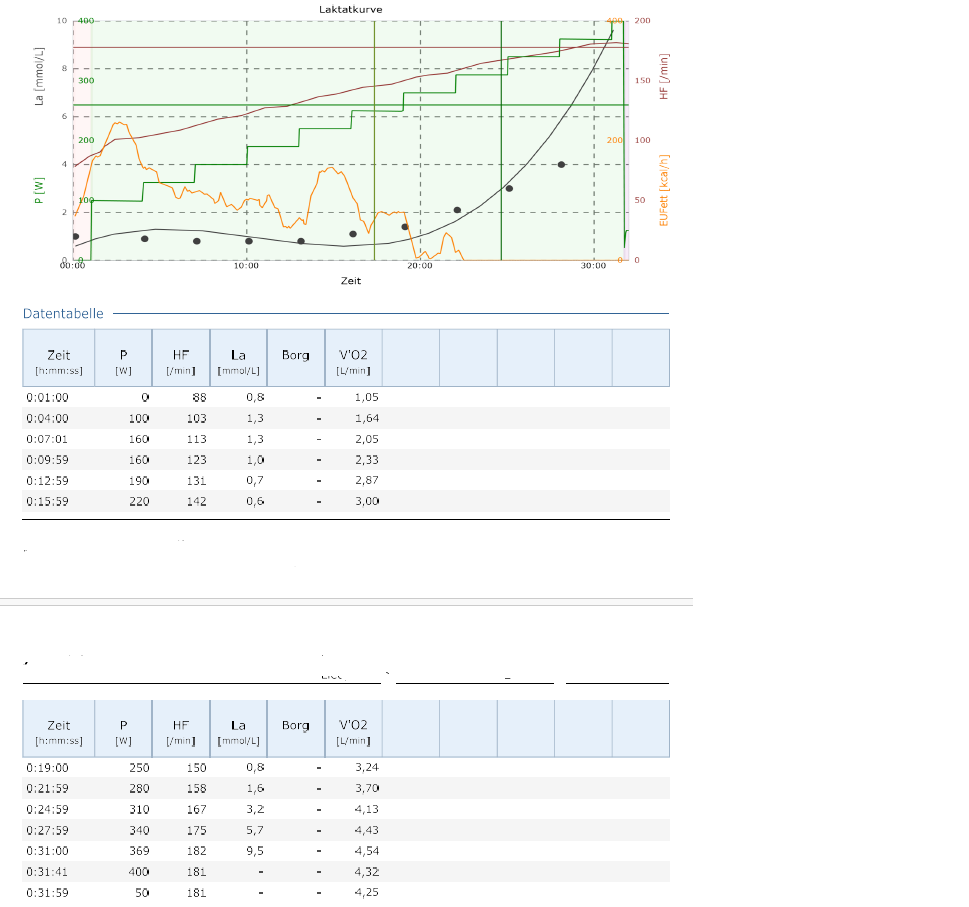Click the 20:00 tick on the time axis
Image resolution: width=969 pixels, height=907 pixels.
tap(420, 266)
